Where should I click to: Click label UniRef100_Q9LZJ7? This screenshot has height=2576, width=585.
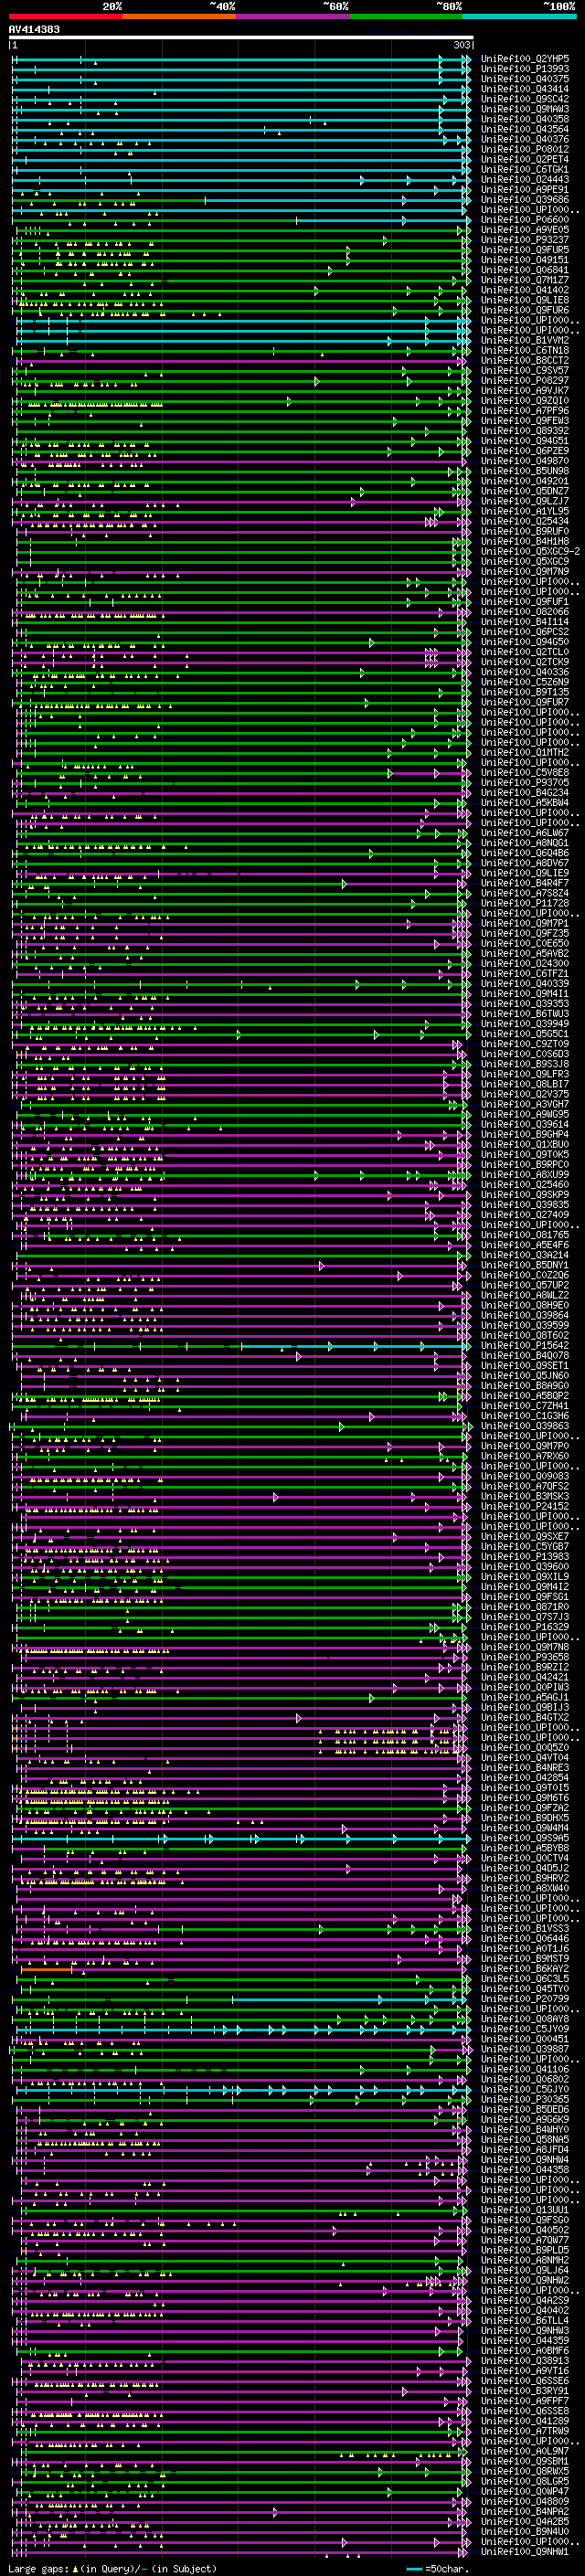pos(525,501)
